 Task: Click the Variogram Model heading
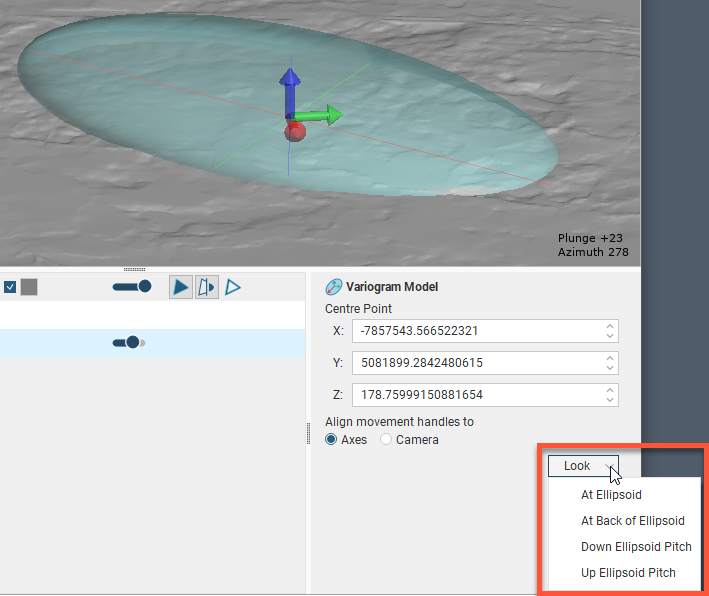point(392,287)
